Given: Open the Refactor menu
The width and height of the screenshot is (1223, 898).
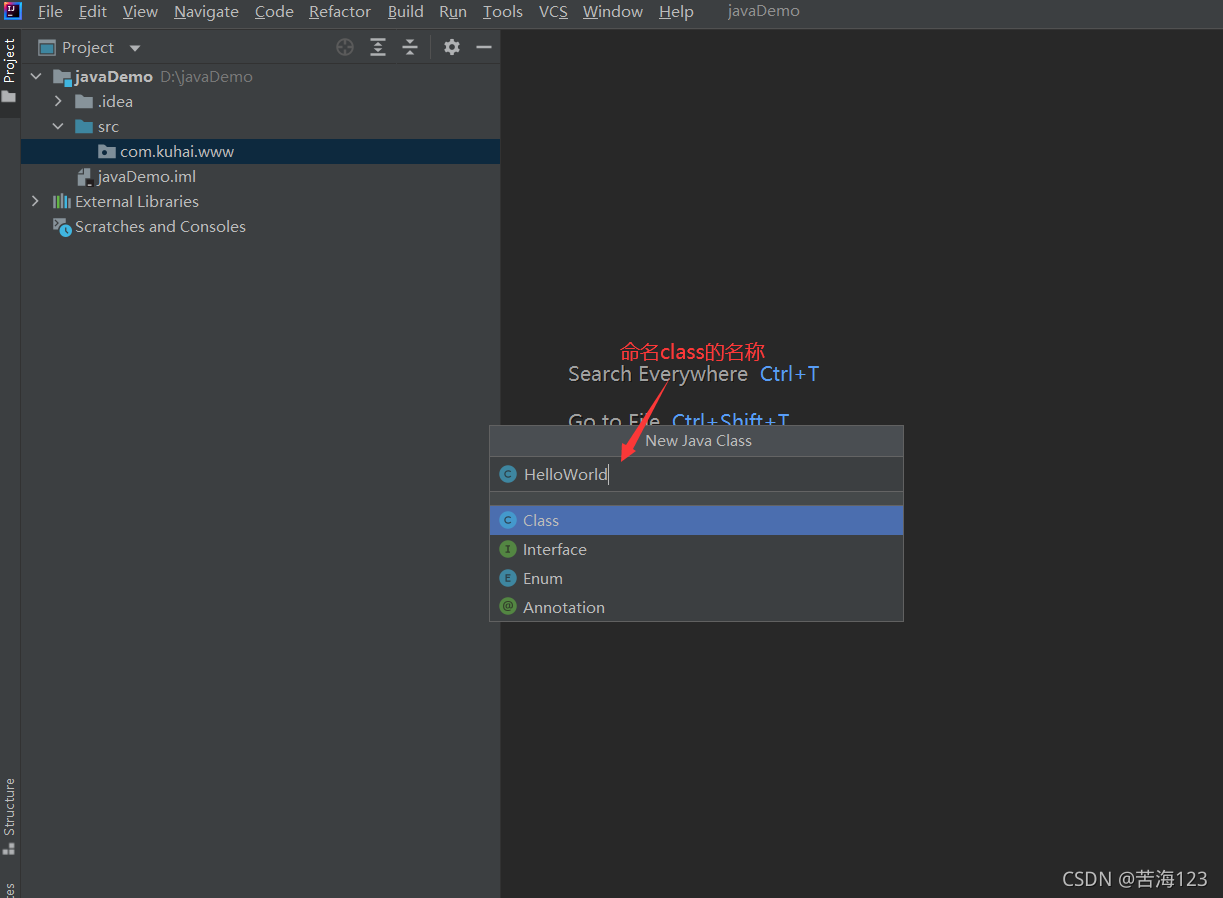Looking at the screenshot, I should [x=340, y=12].
